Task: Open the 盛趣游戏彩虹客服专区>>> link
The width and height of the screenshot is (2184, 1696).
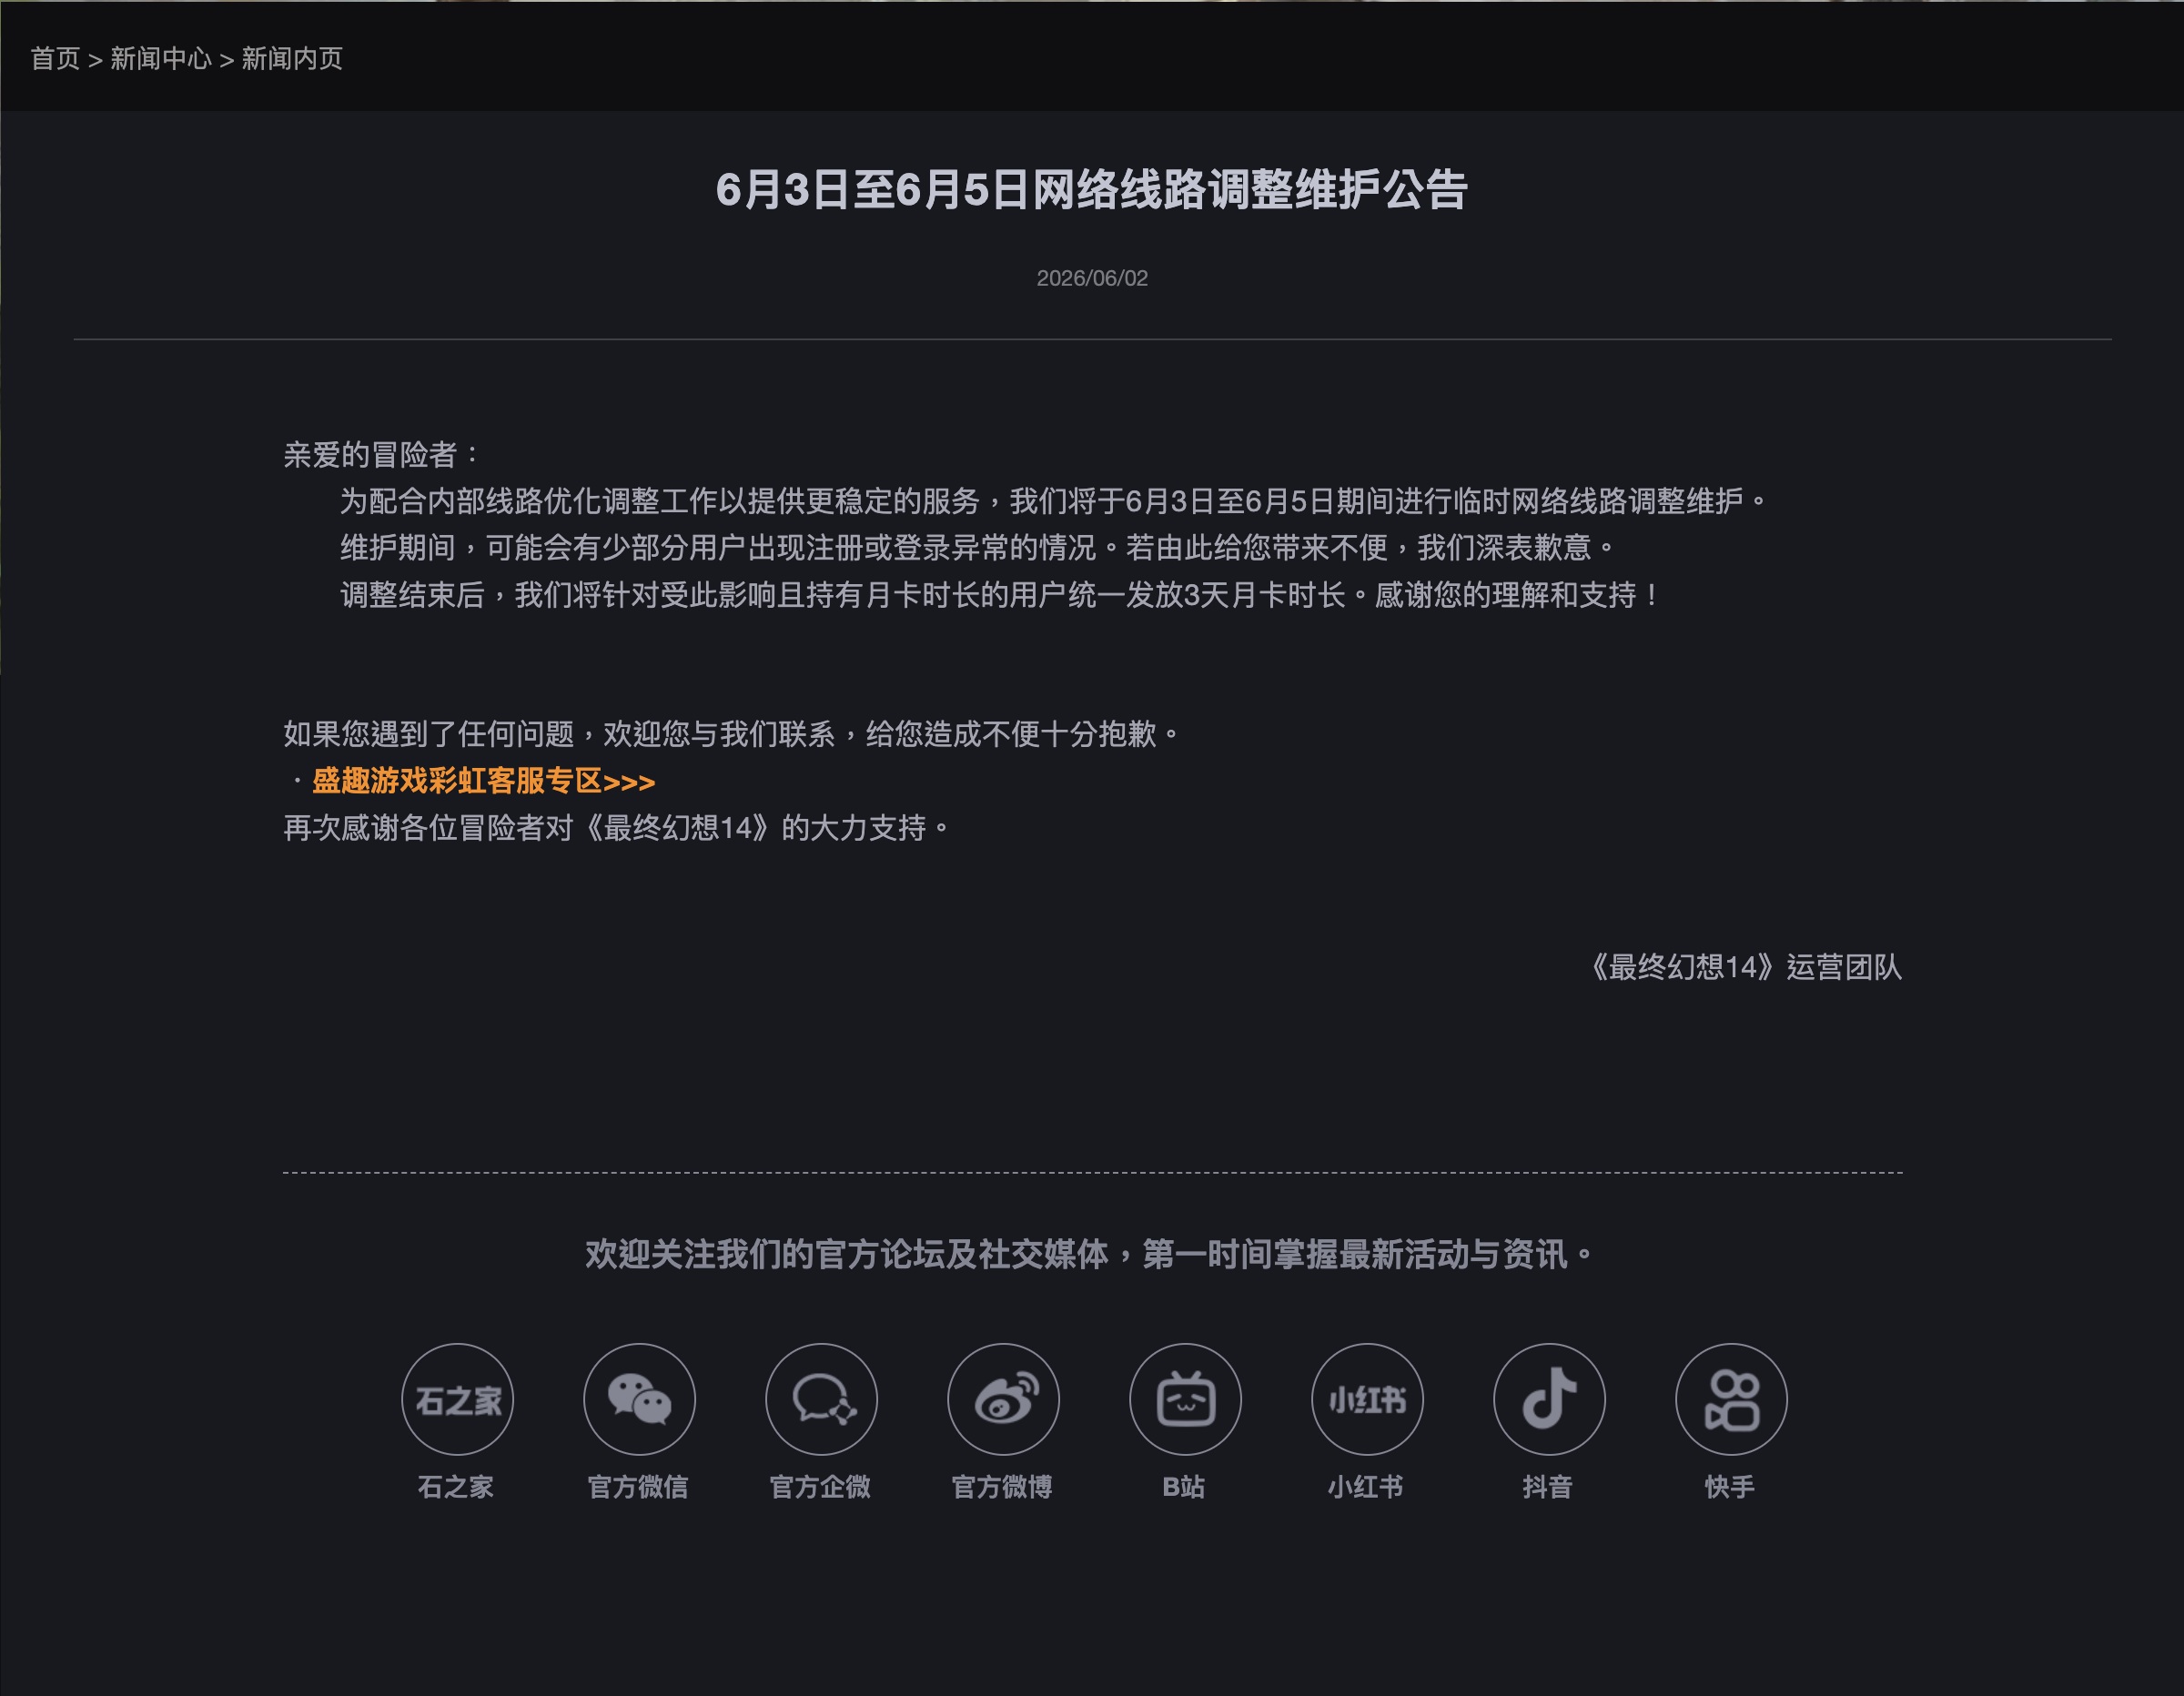Action: [484, 781]
